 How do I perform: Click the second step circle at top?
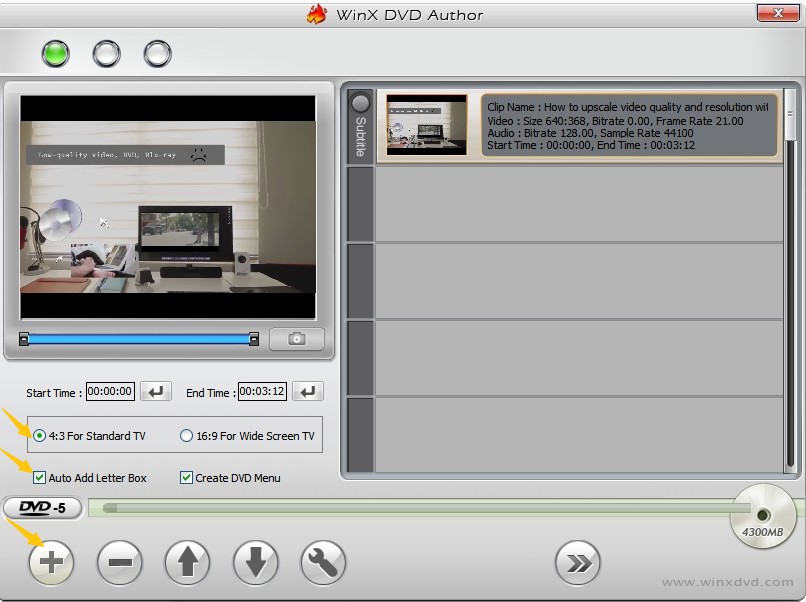pyautogui.click(x=106, y=53)
